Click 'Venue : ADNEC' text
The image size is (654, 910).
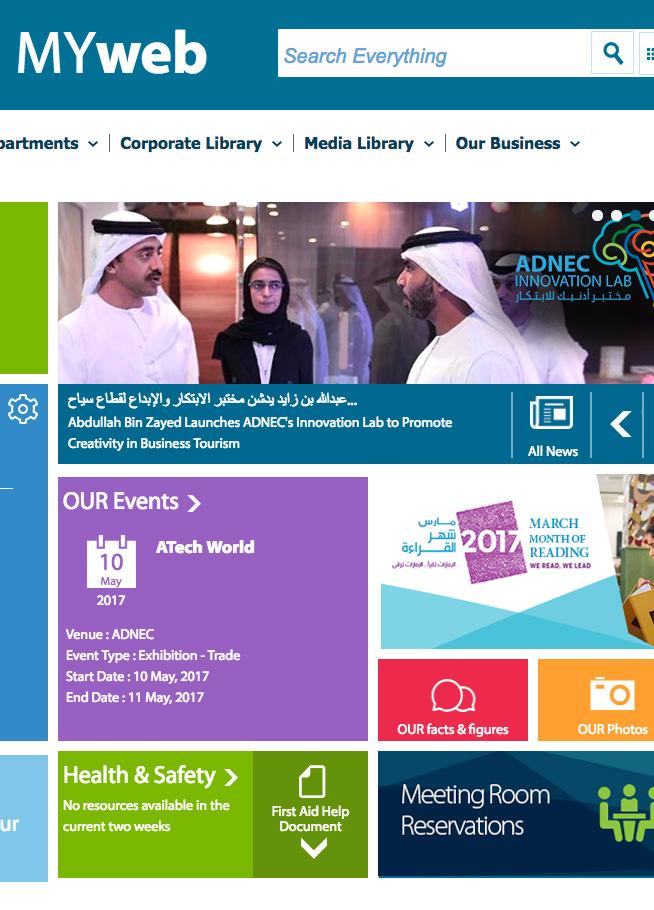pos(110,634)
